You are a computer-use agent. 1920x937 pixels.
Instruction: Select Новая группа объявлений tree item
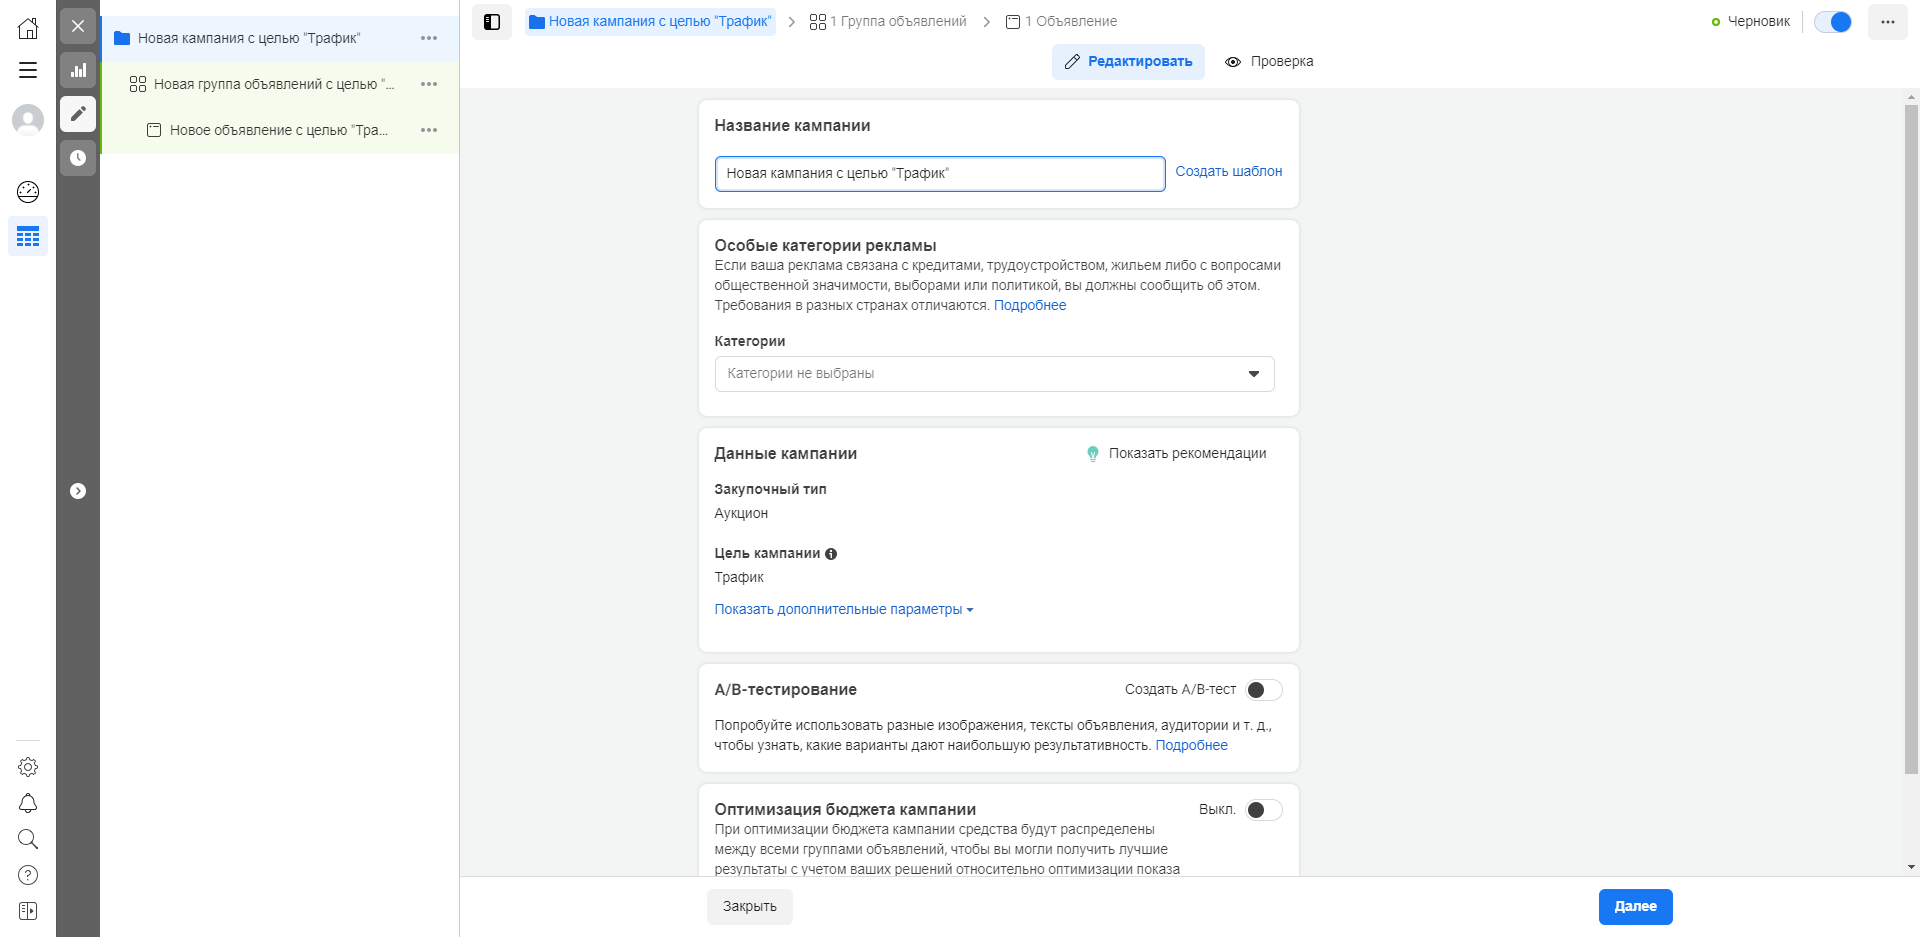(280, 84)
